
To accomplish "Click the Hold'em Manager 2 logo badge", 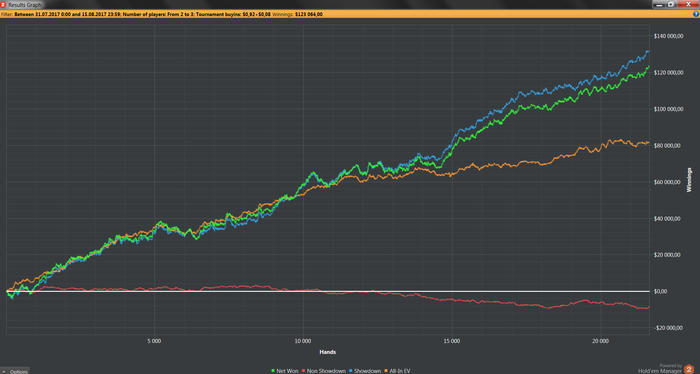I will point(689,369).
